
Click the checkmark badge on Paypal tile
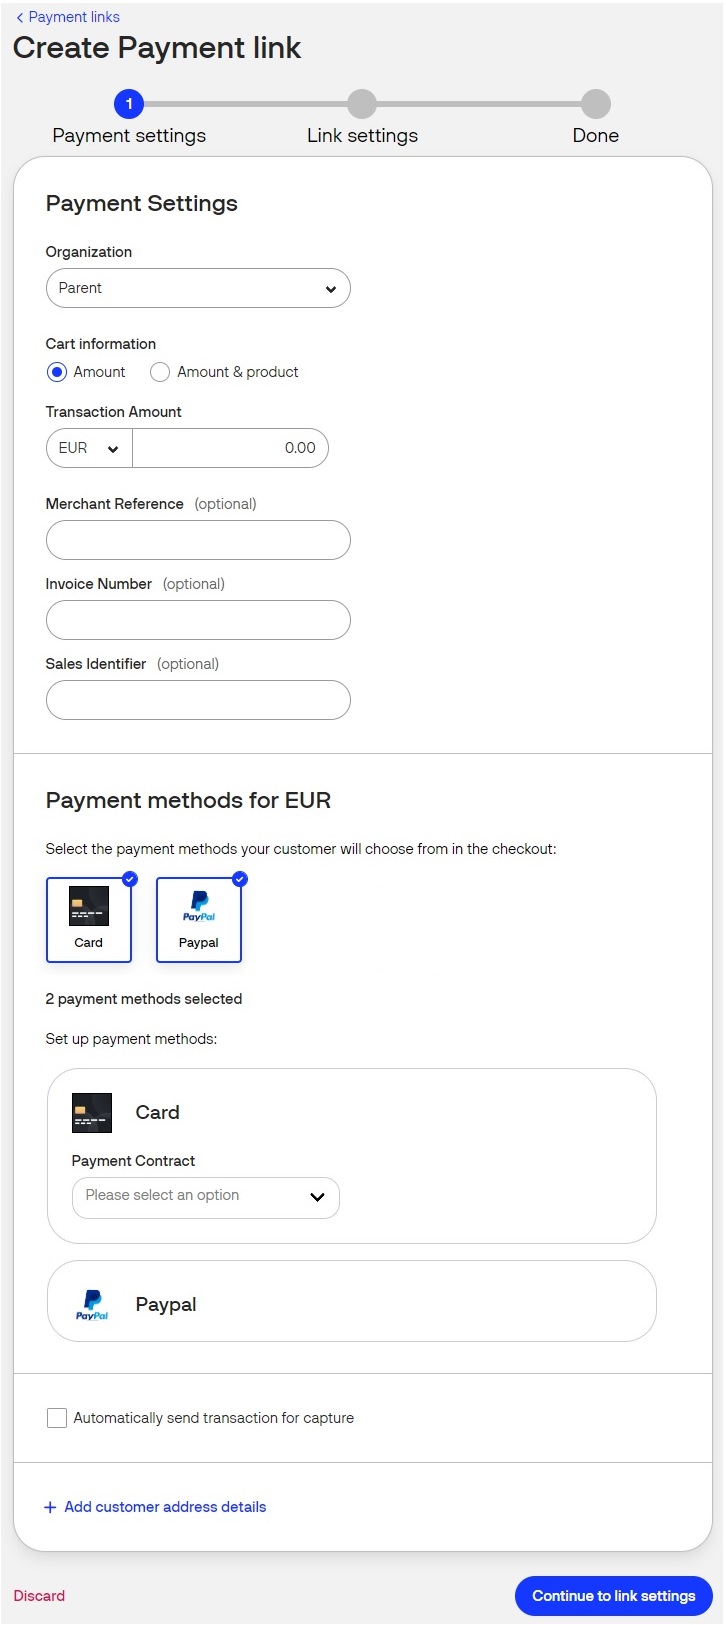(x=239, y=880)
